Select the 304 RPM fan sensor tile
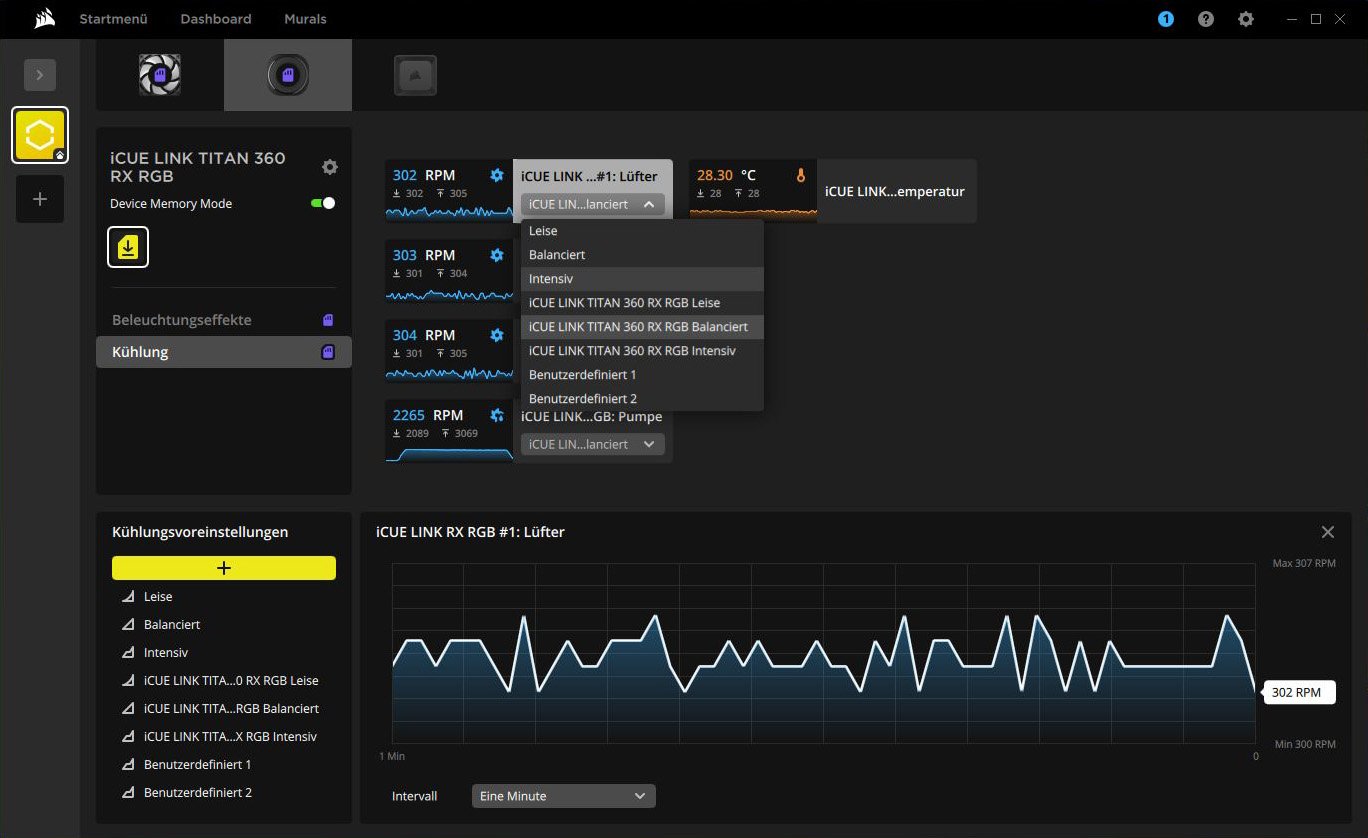The width and height of the screenshot is (1368, 838). coord(449,351)
